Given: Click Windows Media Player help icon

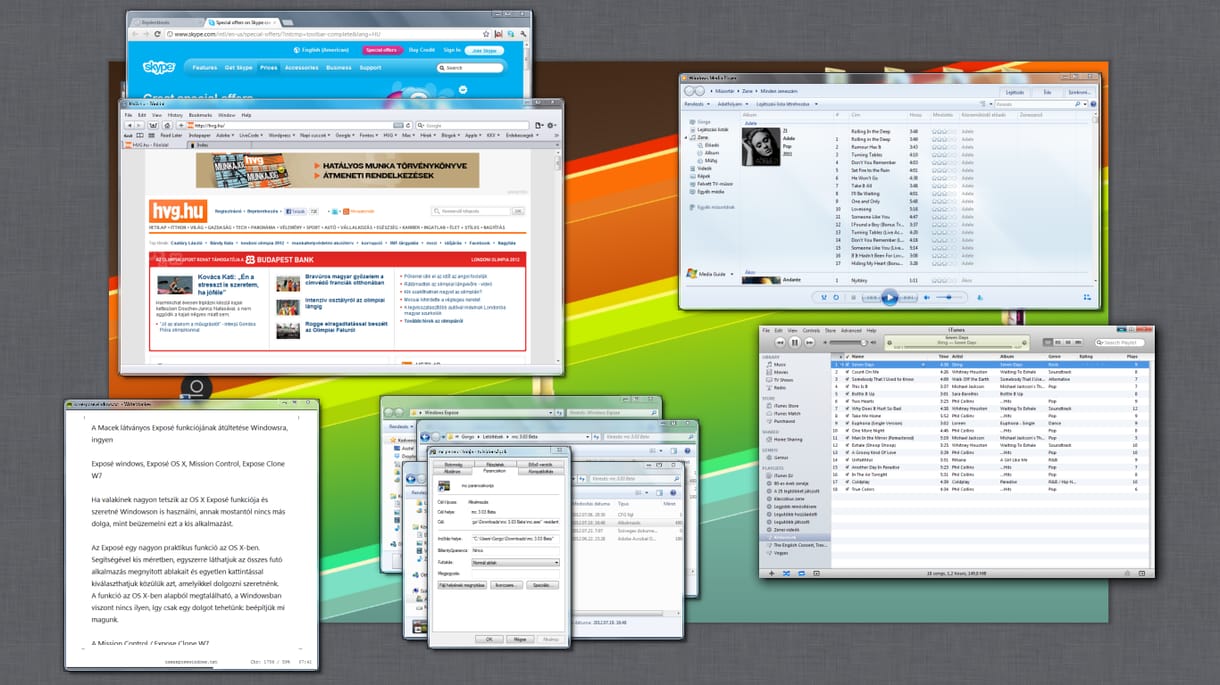Looking at the screenshot, I should coord(1093,104).
